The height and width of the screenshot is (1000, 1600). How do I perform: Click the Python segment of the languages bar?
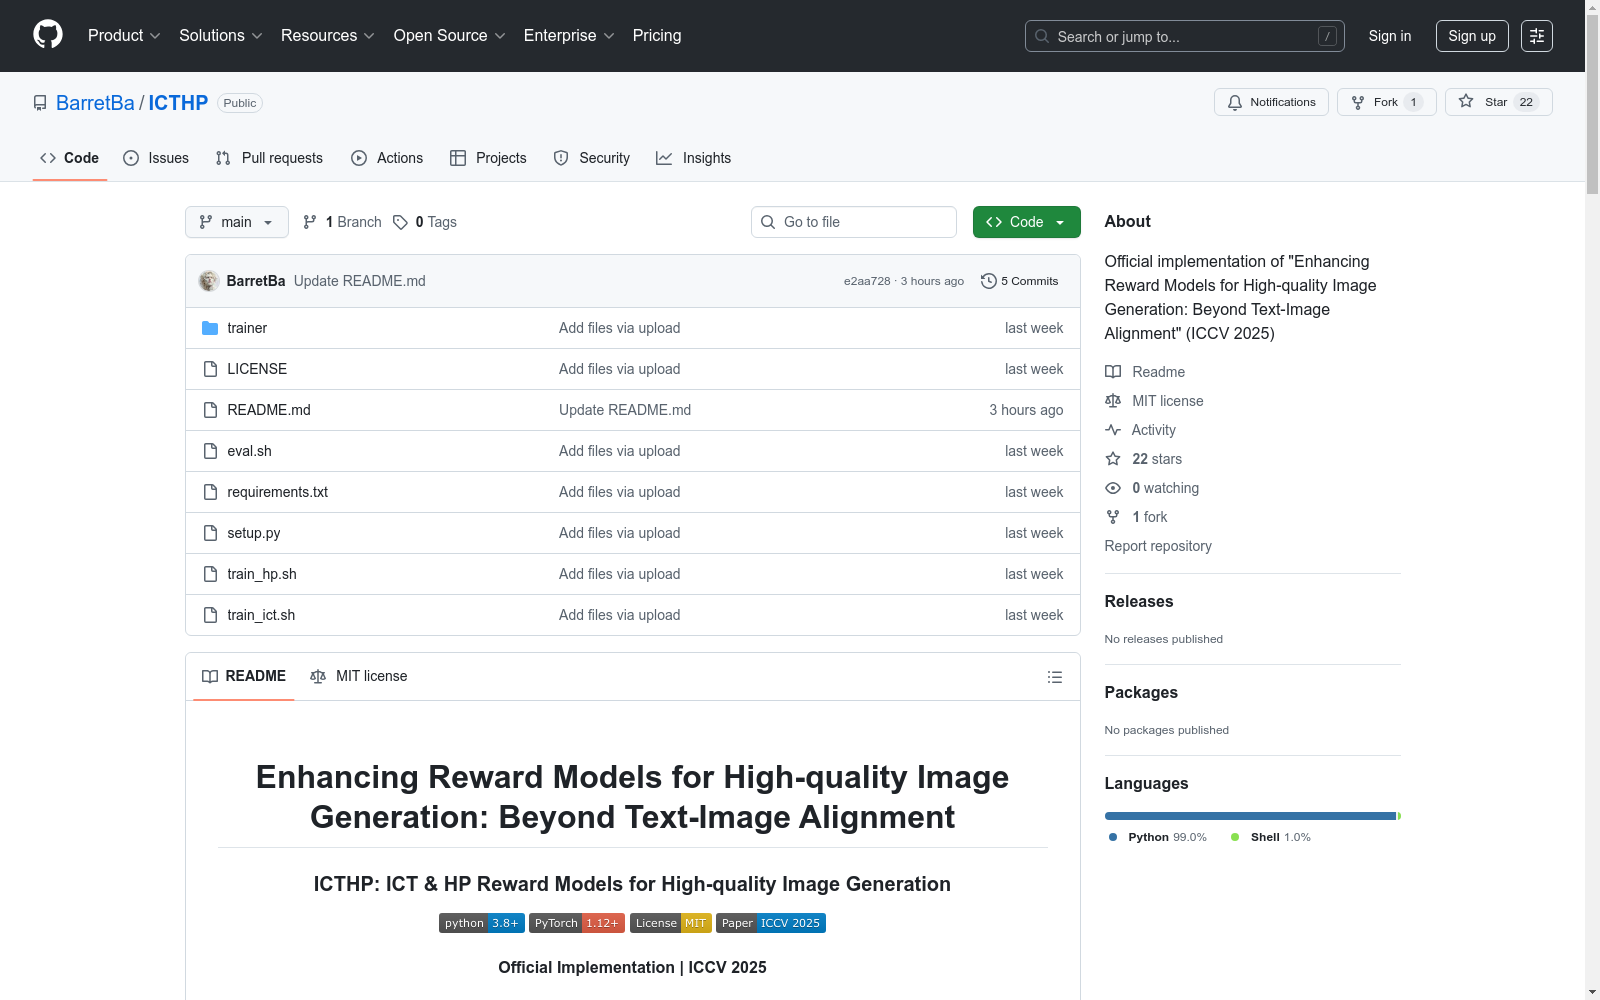pyautogui.click(x=1250, y=816)
